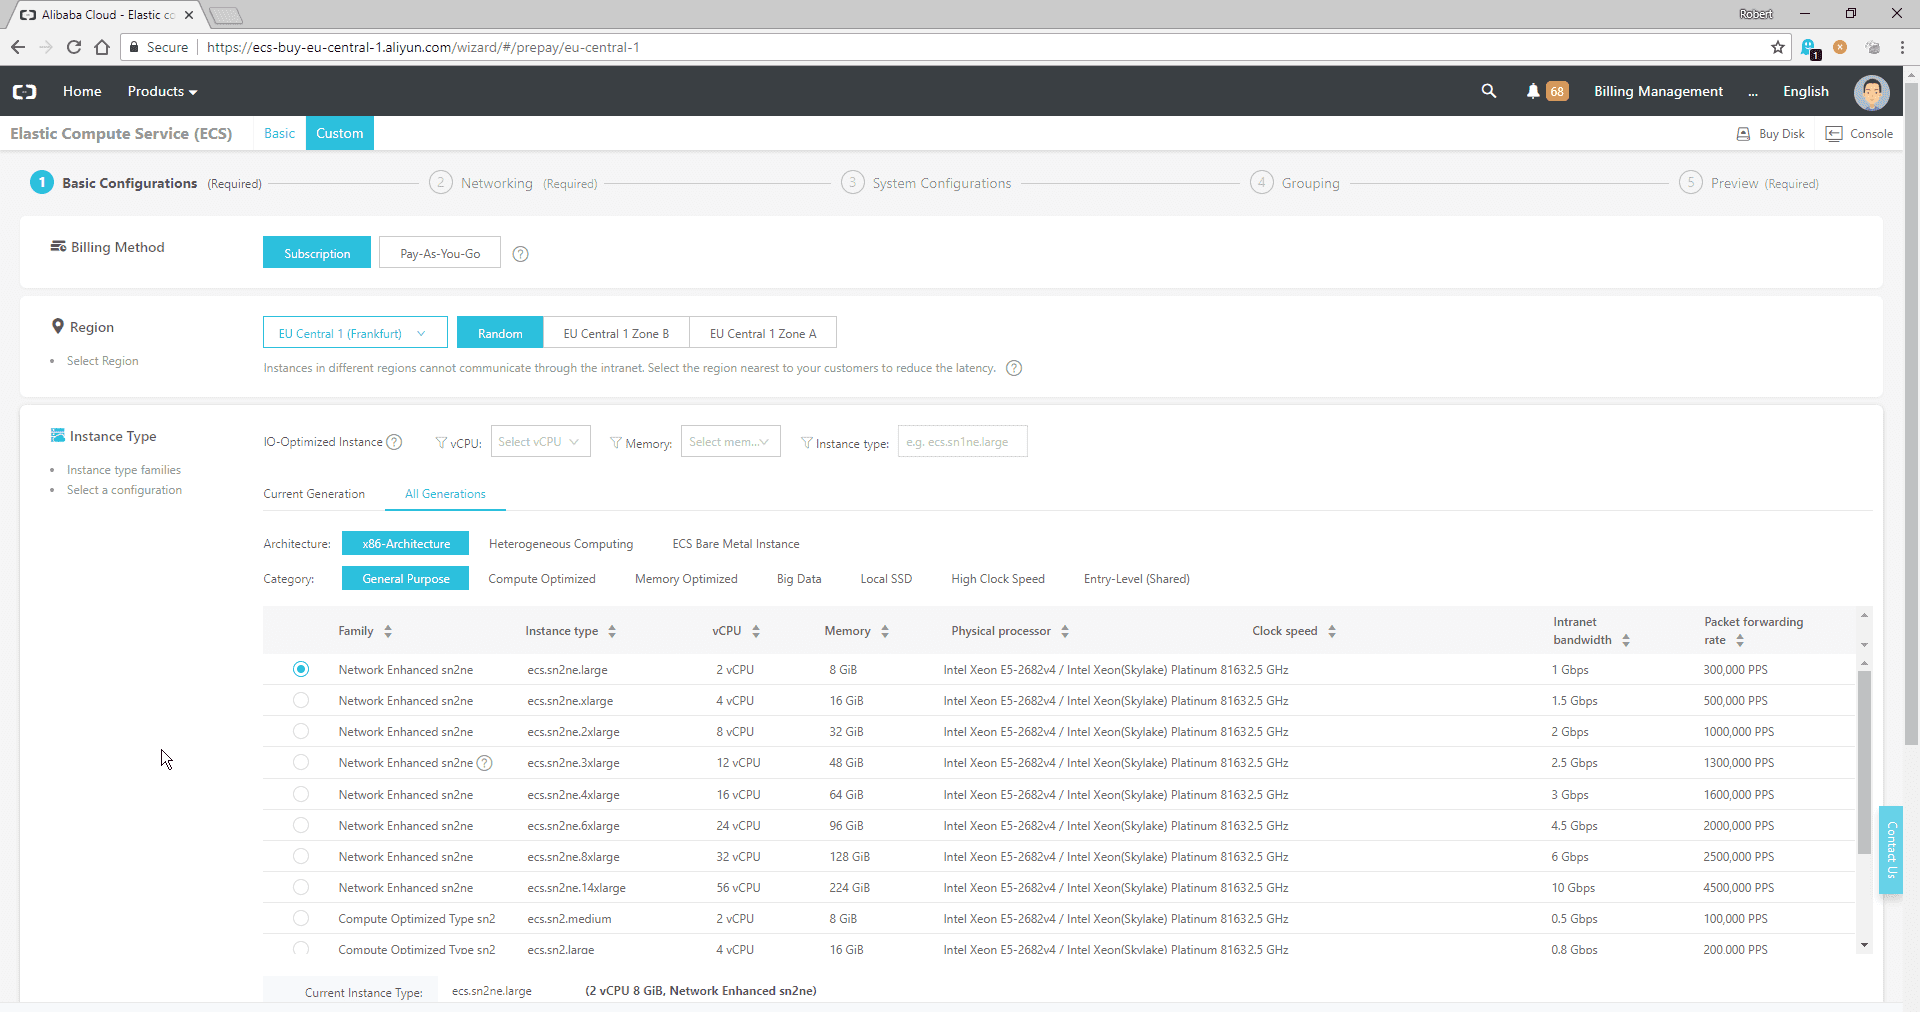Open Billing Management link
This screenshot has height=1012, width=1920.
click(1658, 91)
